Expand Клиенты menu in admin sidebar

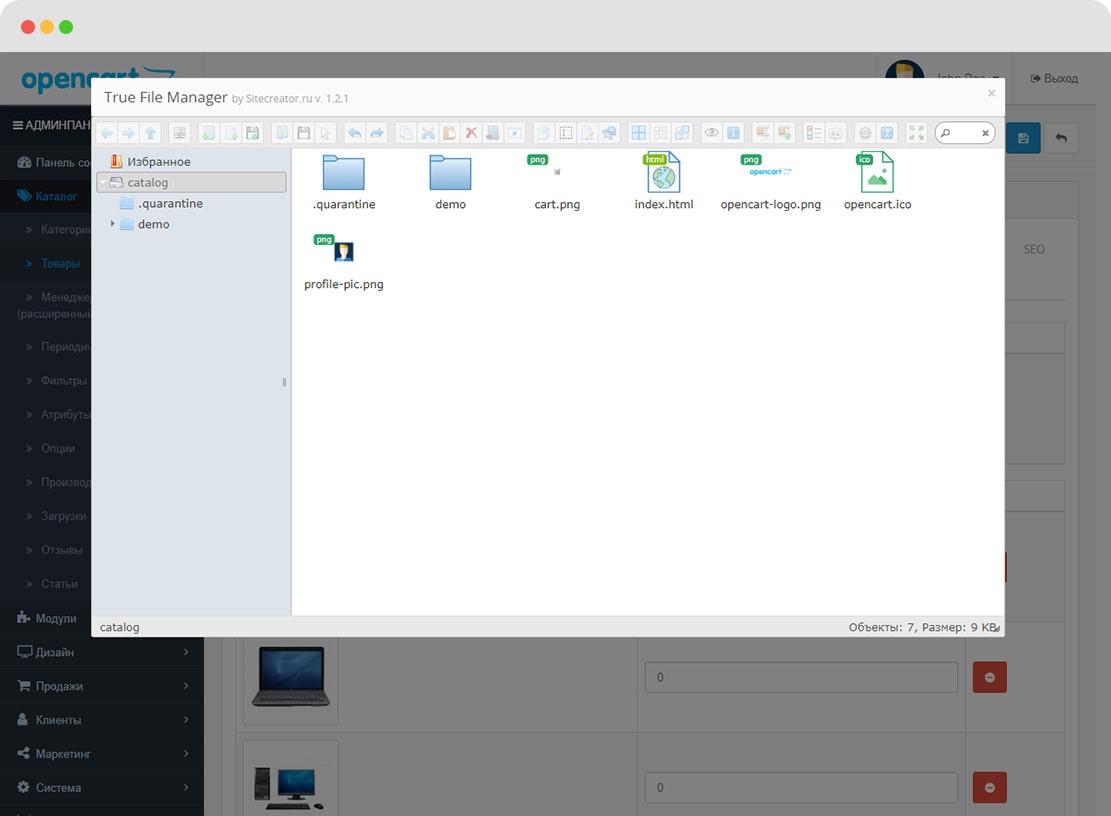(x=102, y=720)
